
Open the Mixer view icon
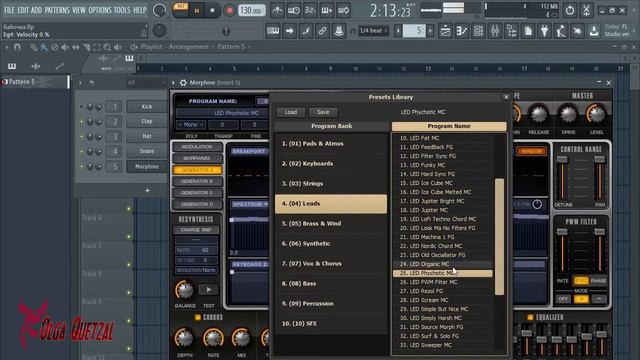tap(495, 31)
